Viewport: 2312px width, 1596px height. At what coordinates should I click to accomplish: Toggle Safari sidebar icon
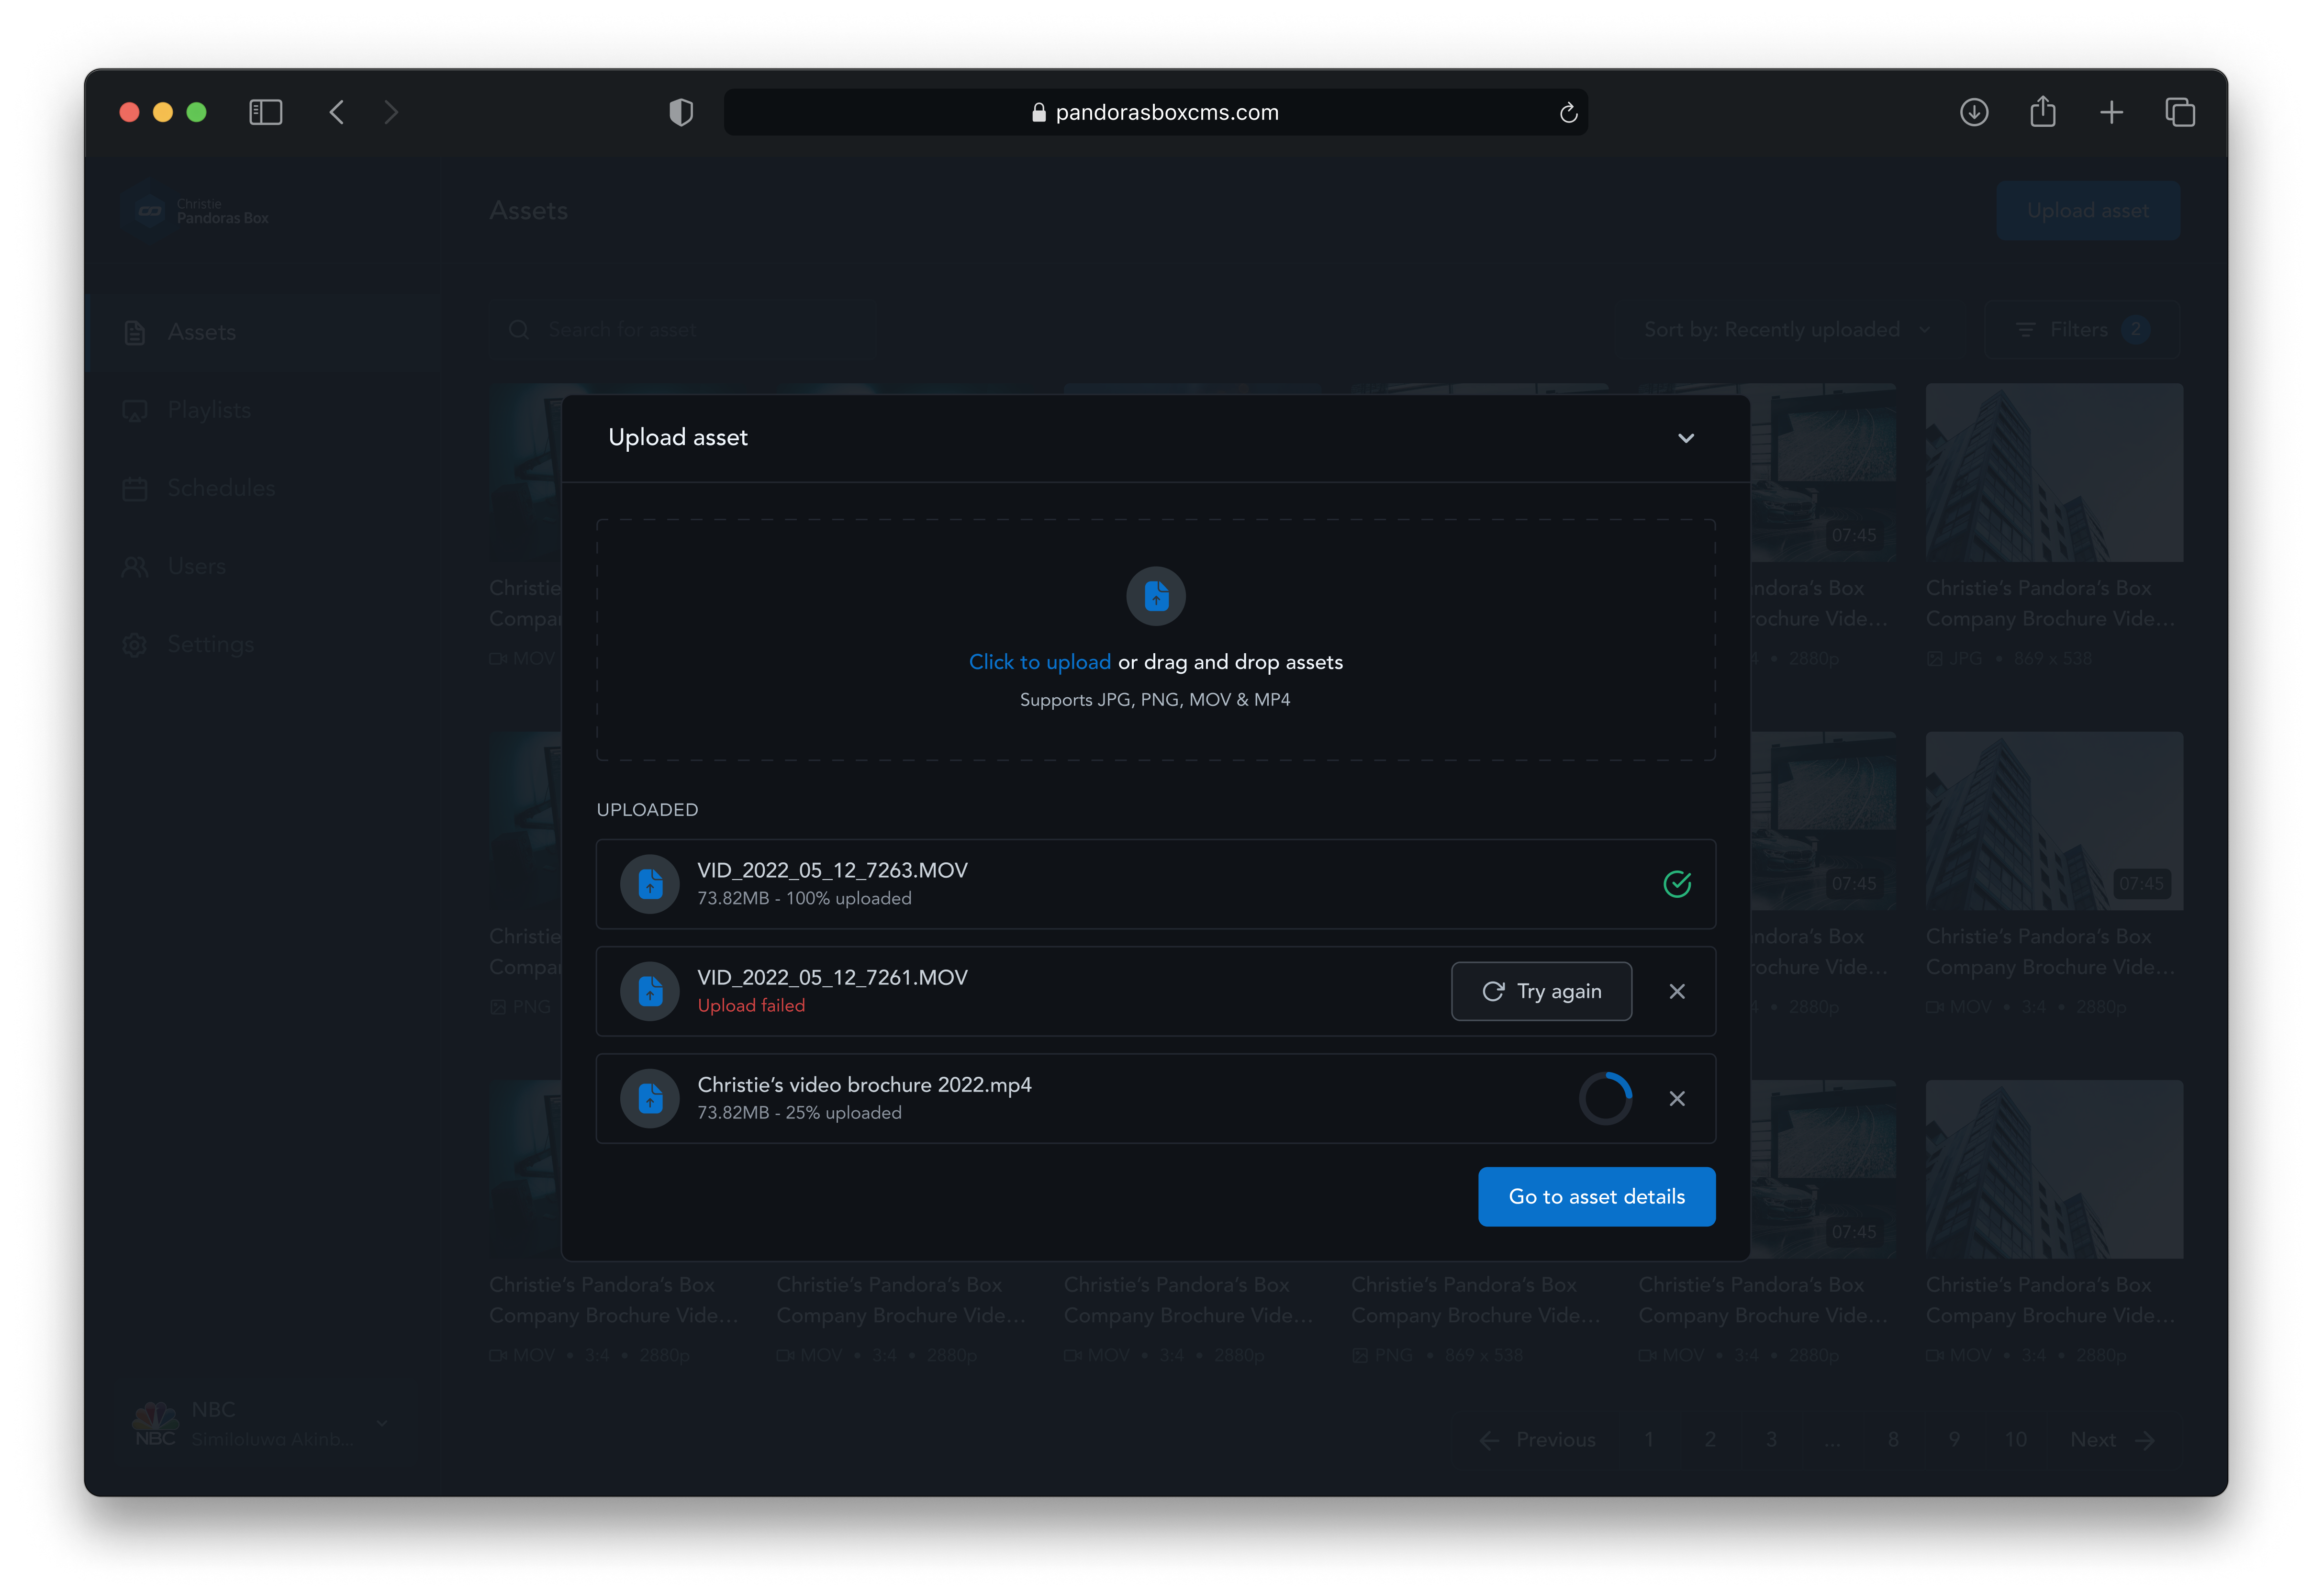(x=265, y=112)
